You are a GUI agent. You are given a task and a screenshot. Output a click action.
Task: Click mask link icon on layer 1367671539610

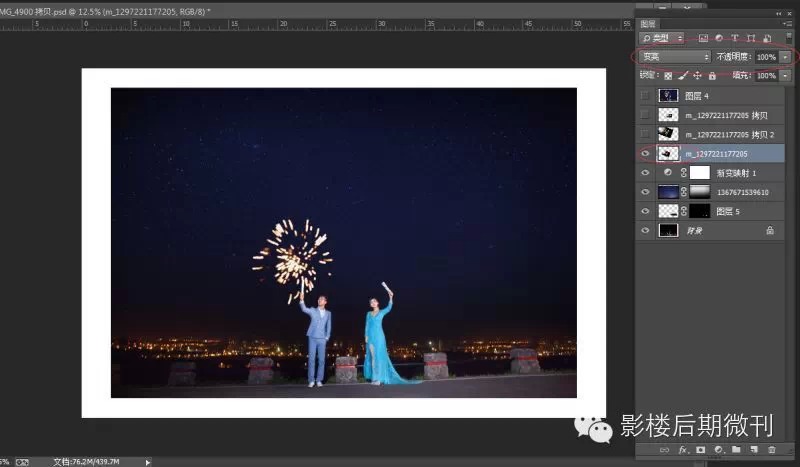click(x=684, y=192)
